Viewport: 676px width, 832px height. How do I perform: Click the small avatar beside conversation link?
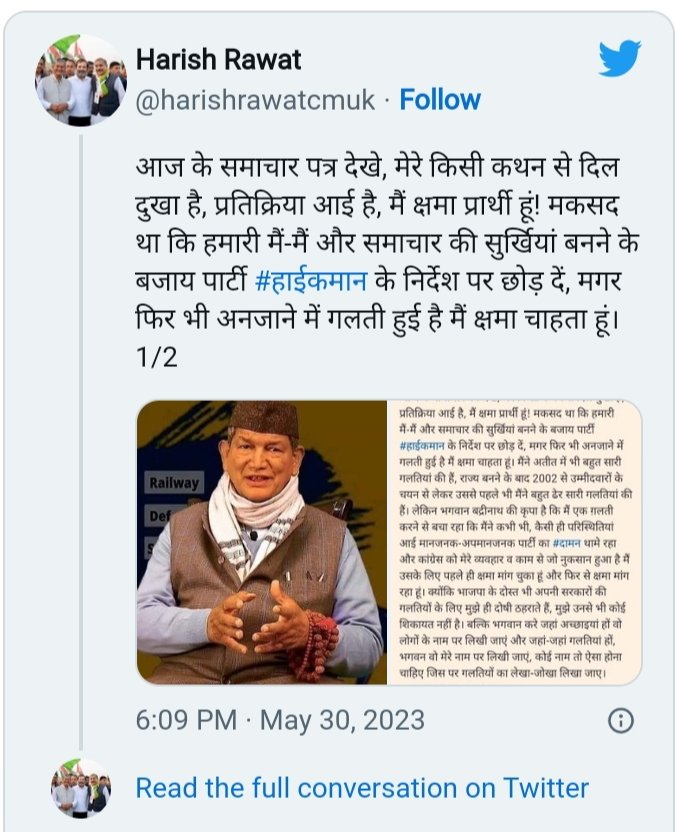tap(81, 787)
